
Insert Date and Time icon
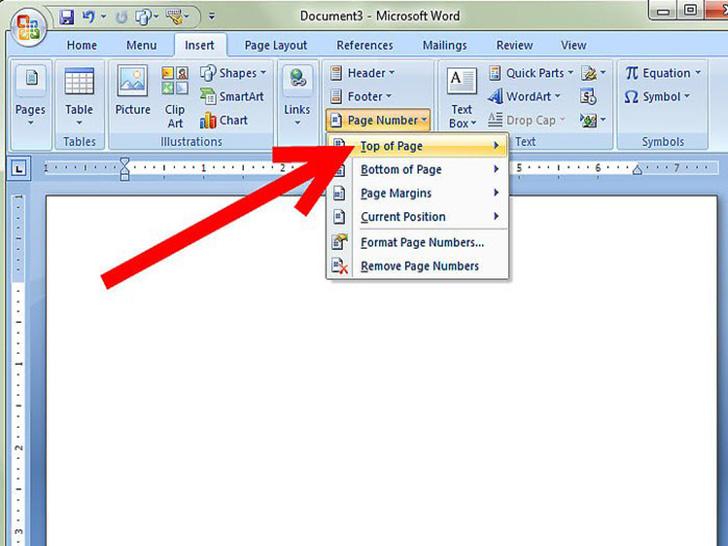[588, 97]
